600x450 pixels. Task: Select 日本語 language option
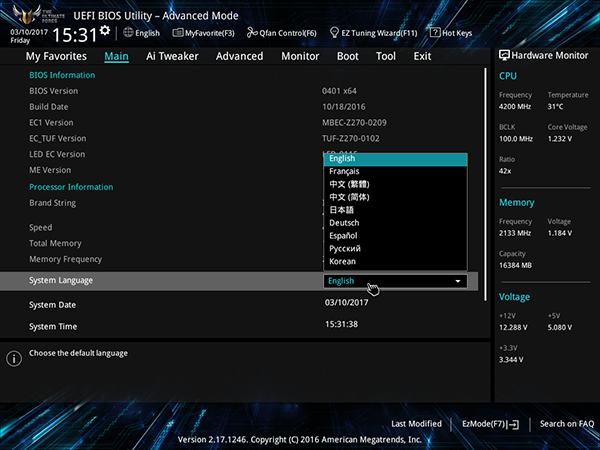pos(395,210)
